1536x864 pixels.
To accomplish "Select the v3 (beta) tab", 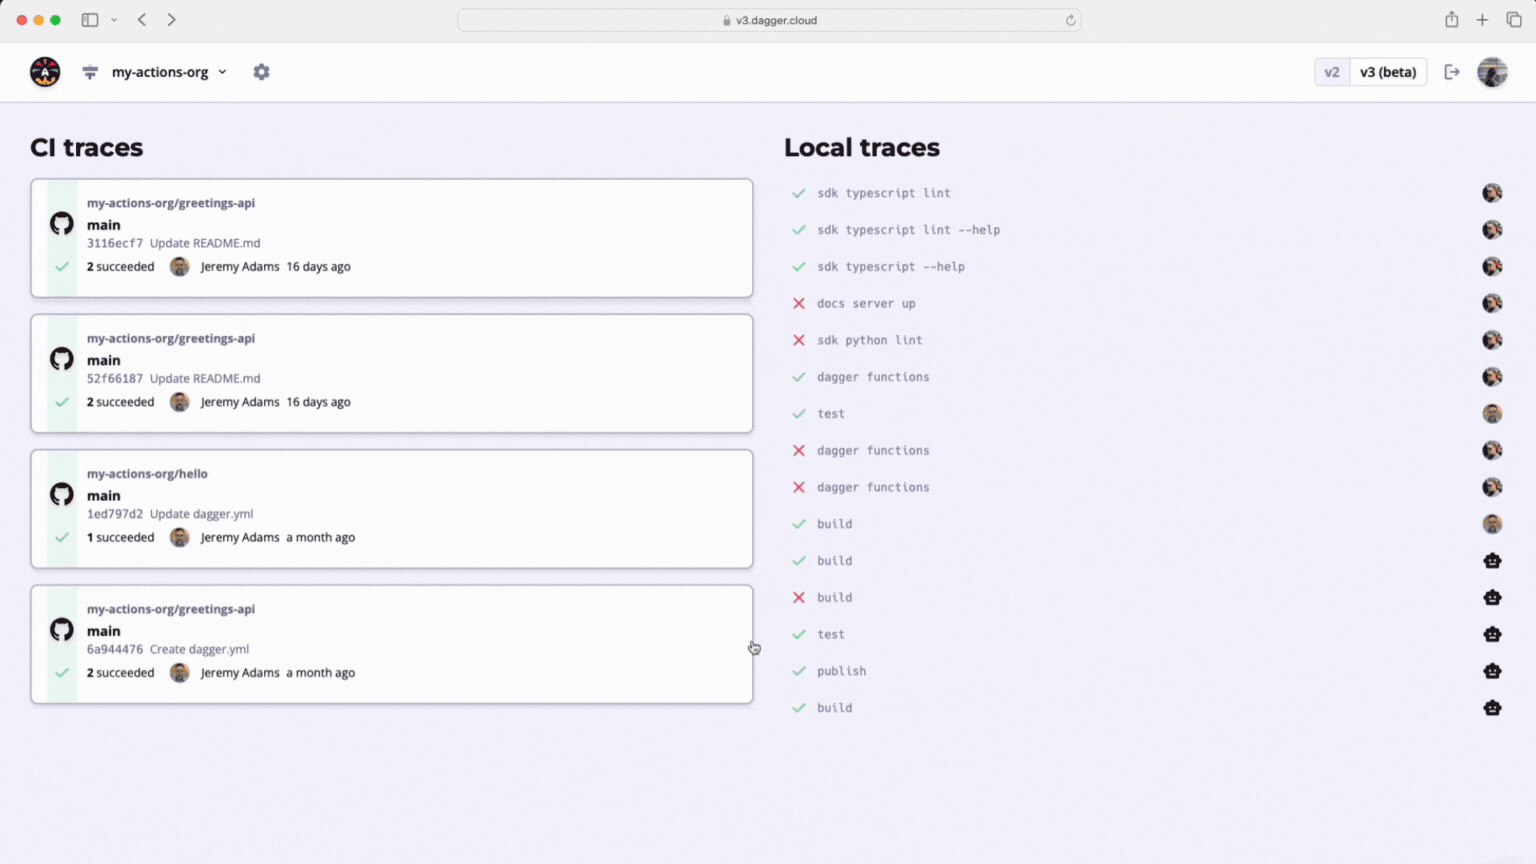I will click(x=1388, y=71).
